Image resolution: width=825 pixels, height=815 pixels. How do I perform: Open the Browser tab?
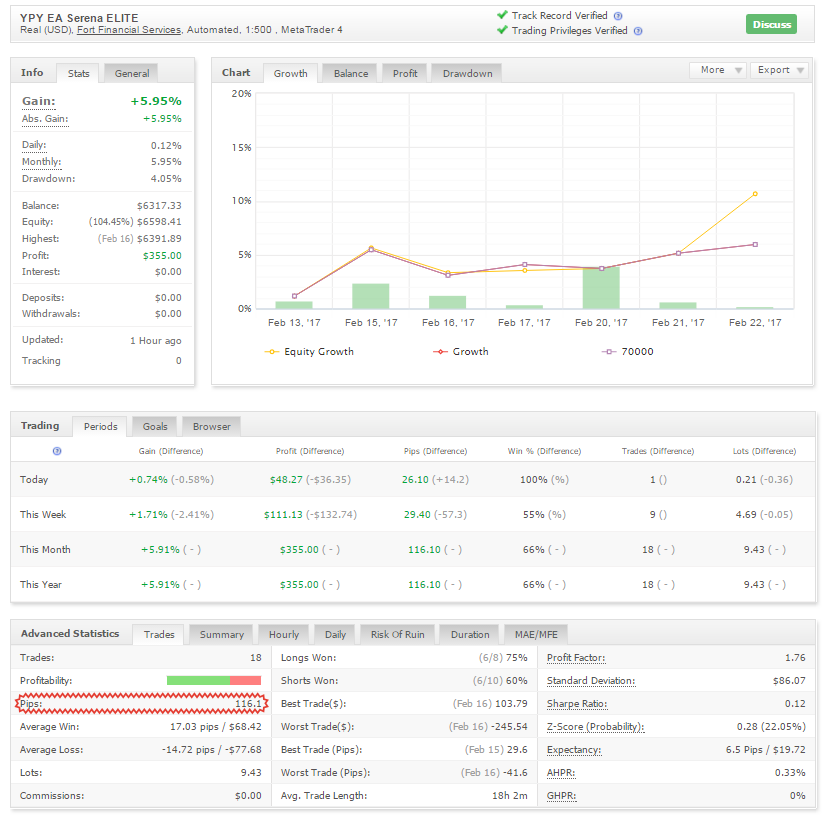click(x=212, y=427)
